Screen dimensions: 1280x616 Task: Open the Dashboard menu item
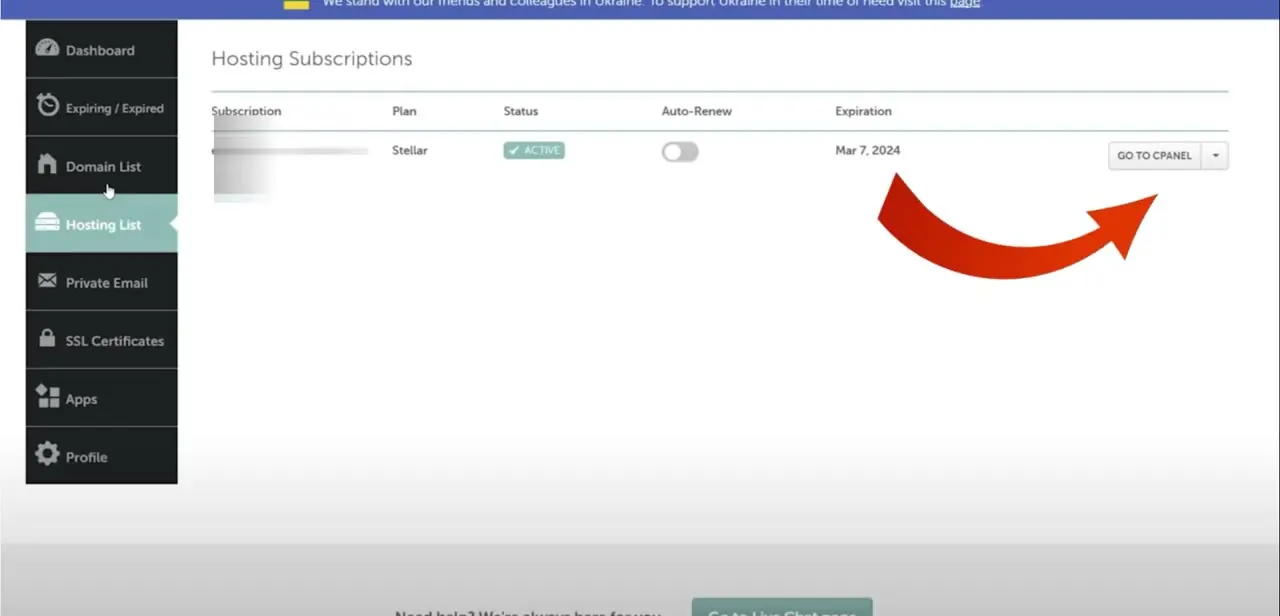101,49
